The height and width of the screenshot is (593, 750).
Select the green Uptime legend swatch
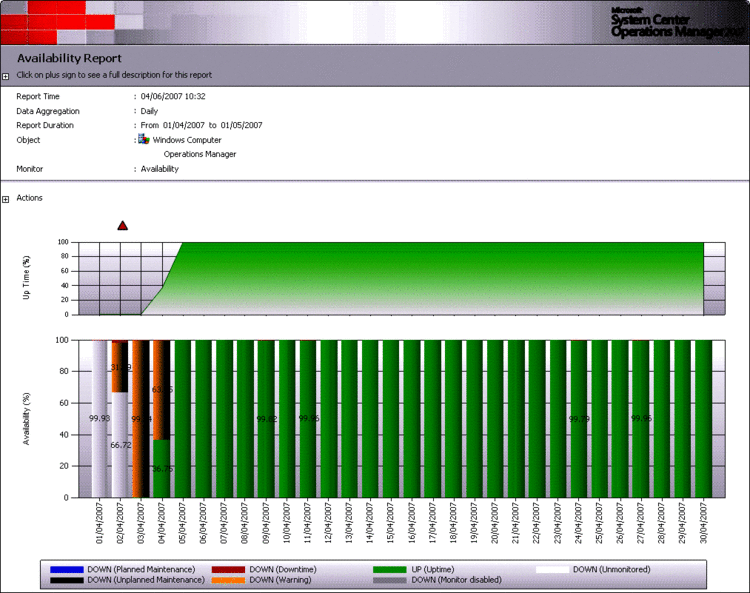pos(389,569)
